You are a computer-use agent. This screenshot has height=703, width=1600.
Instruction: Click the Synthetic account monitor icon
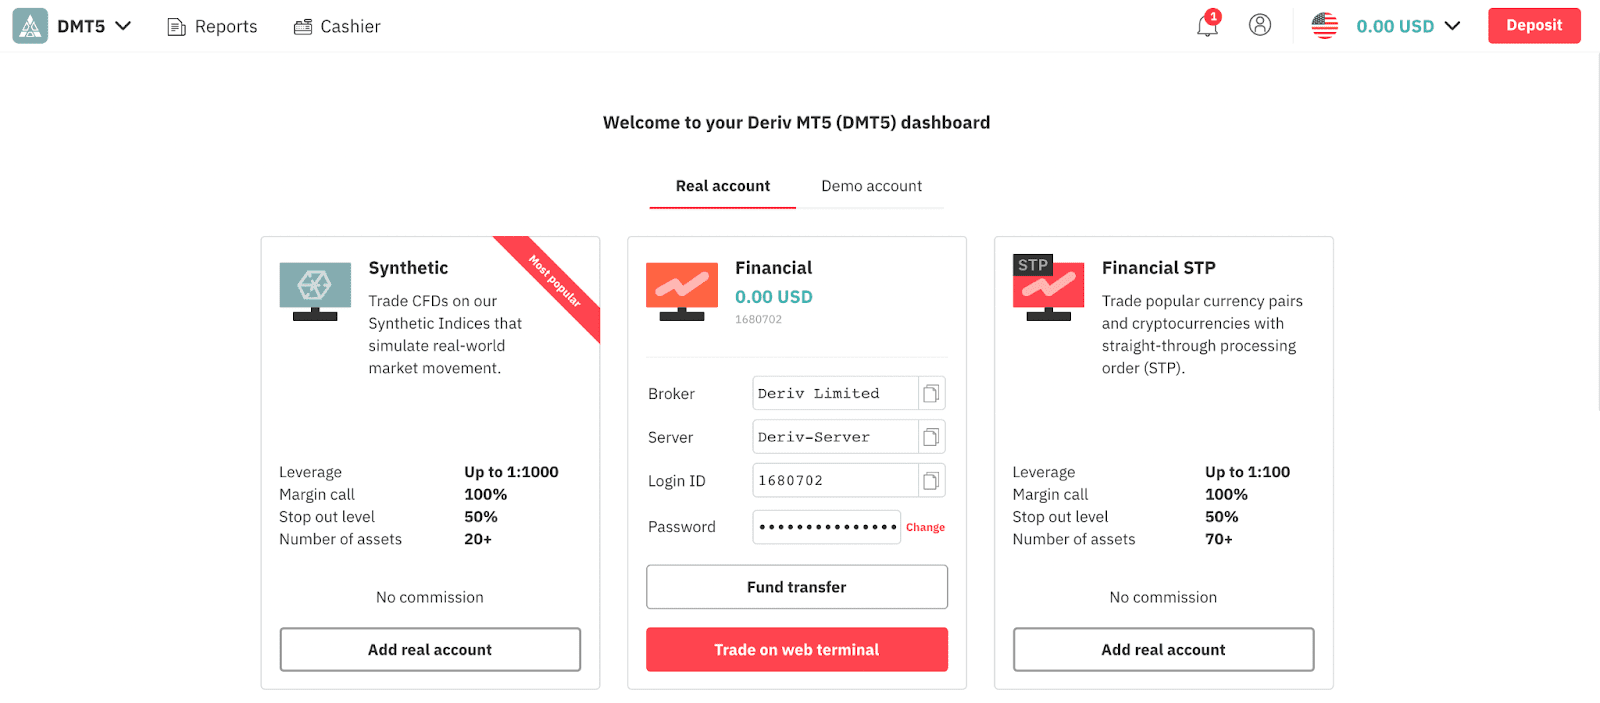tap(315, 291)
